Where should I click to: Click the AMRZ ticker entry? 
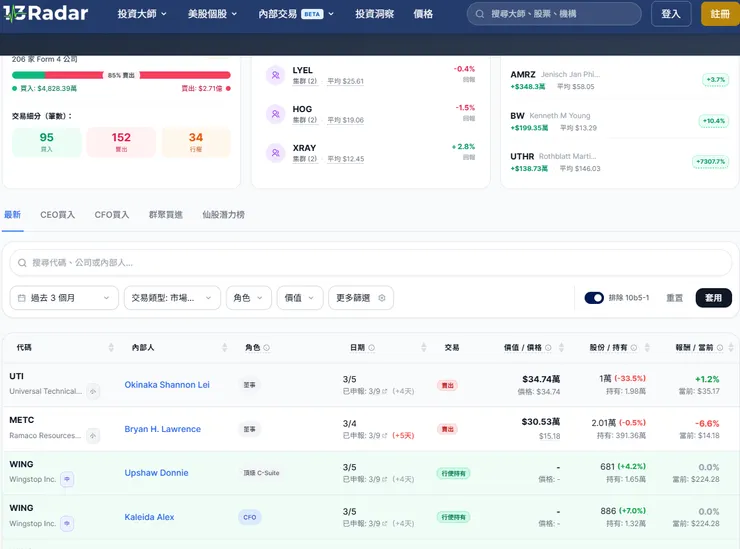tap(523, 75)
